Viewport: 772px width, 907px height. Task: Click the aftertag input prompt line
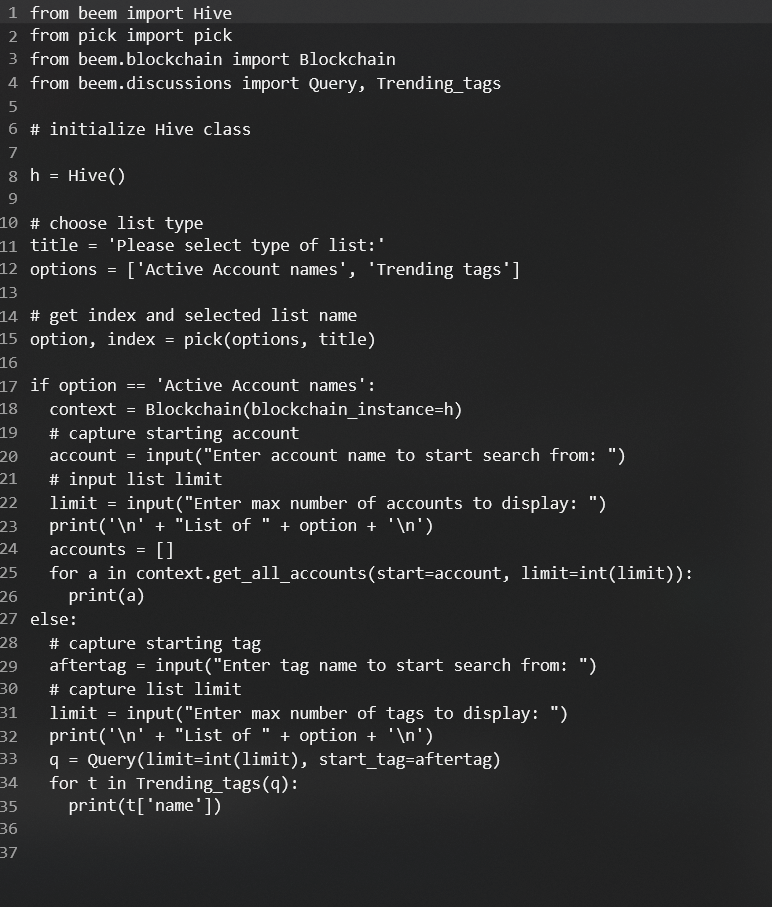pyautogui.click(x=323, y=666)
